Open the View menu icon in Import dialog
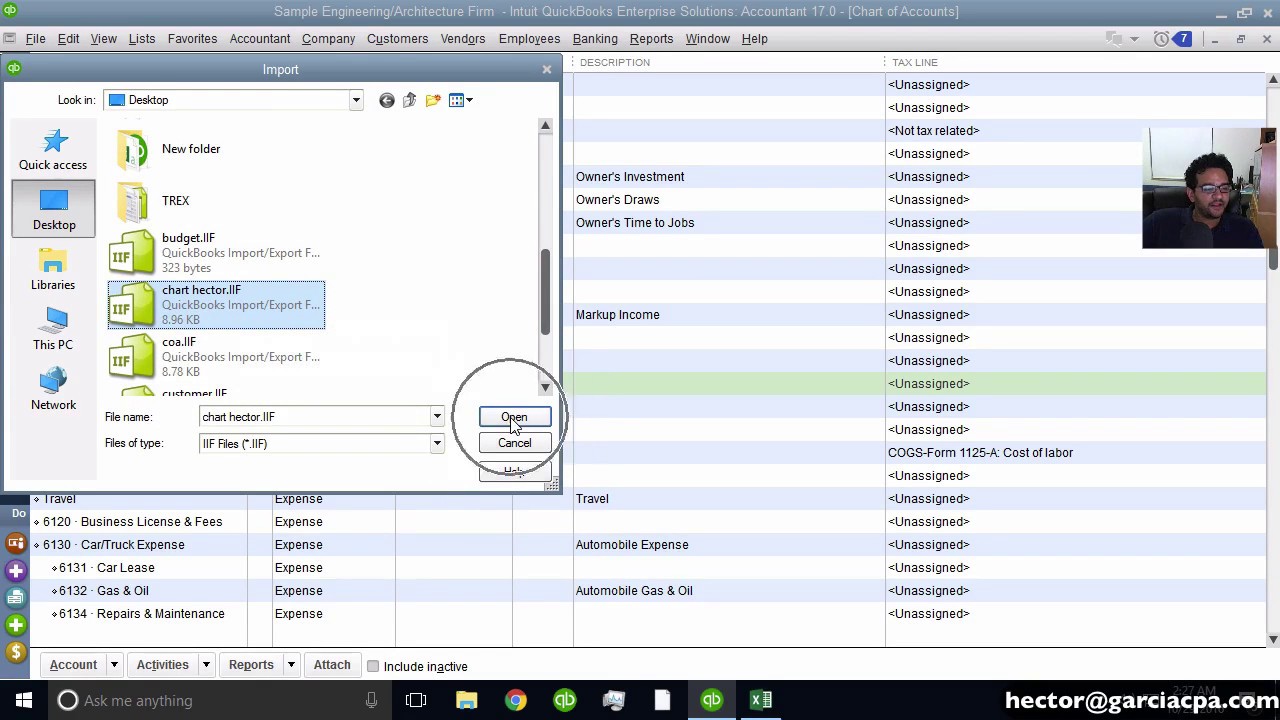Screen dimensions: 1280x720 pyautogui.click(x=460, y=100)
